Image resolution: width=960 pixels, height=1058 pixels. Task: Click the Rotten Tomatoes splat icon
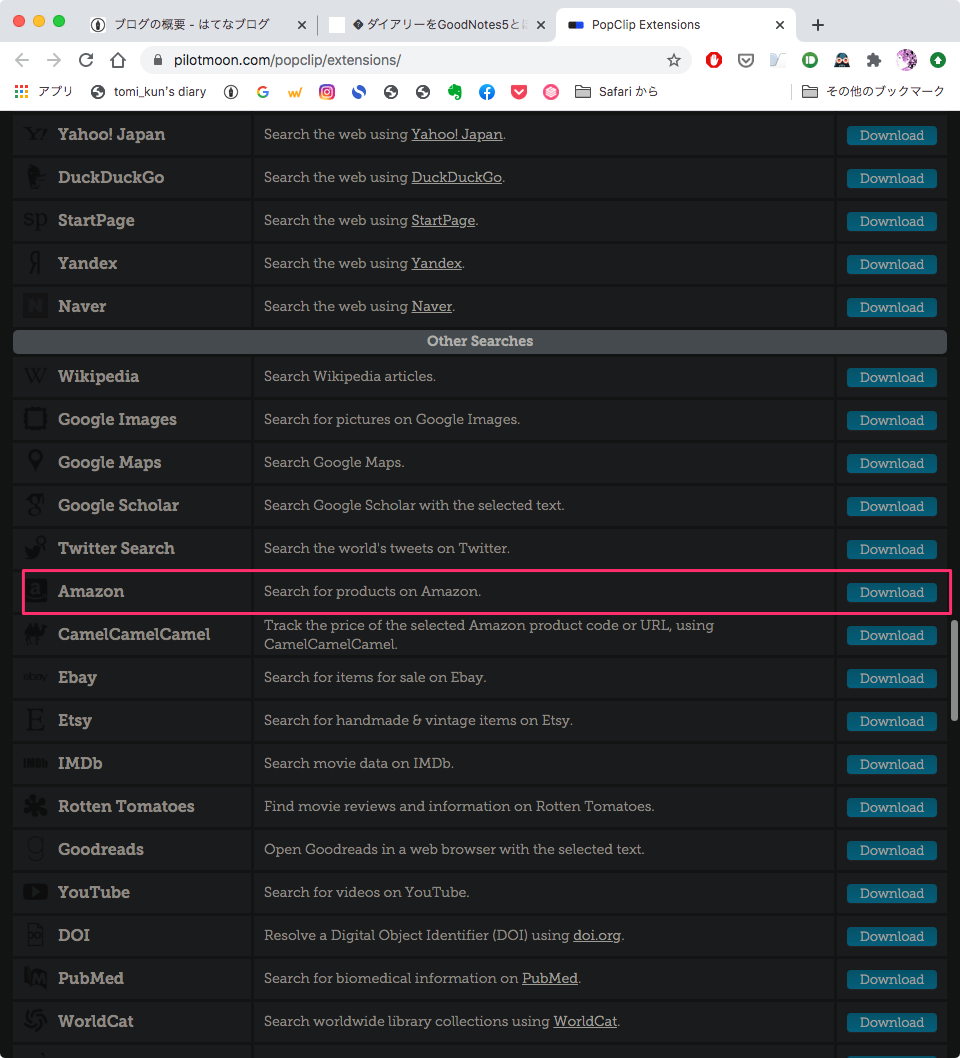(35, 806)
